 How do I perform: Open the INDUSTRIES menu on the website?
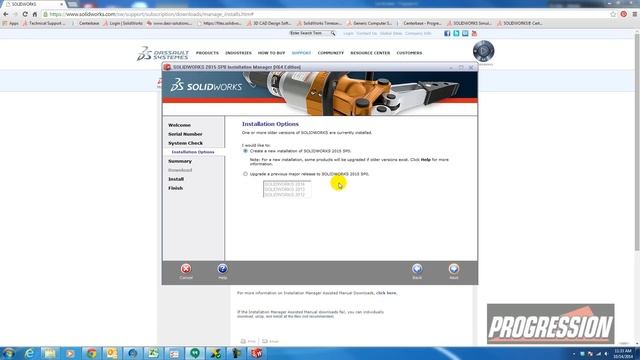238,53
